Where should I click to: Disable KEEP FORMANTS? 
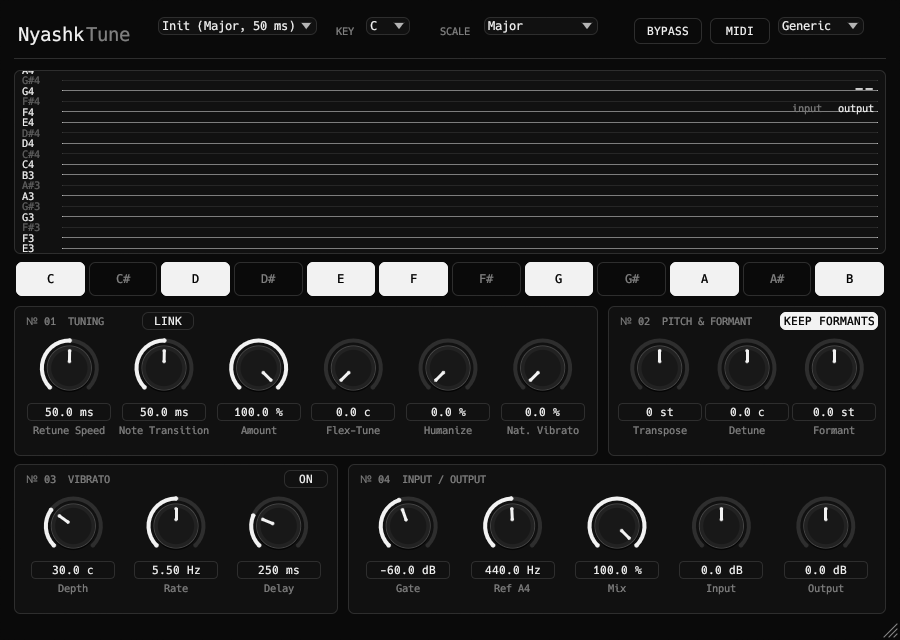[829, 321]
